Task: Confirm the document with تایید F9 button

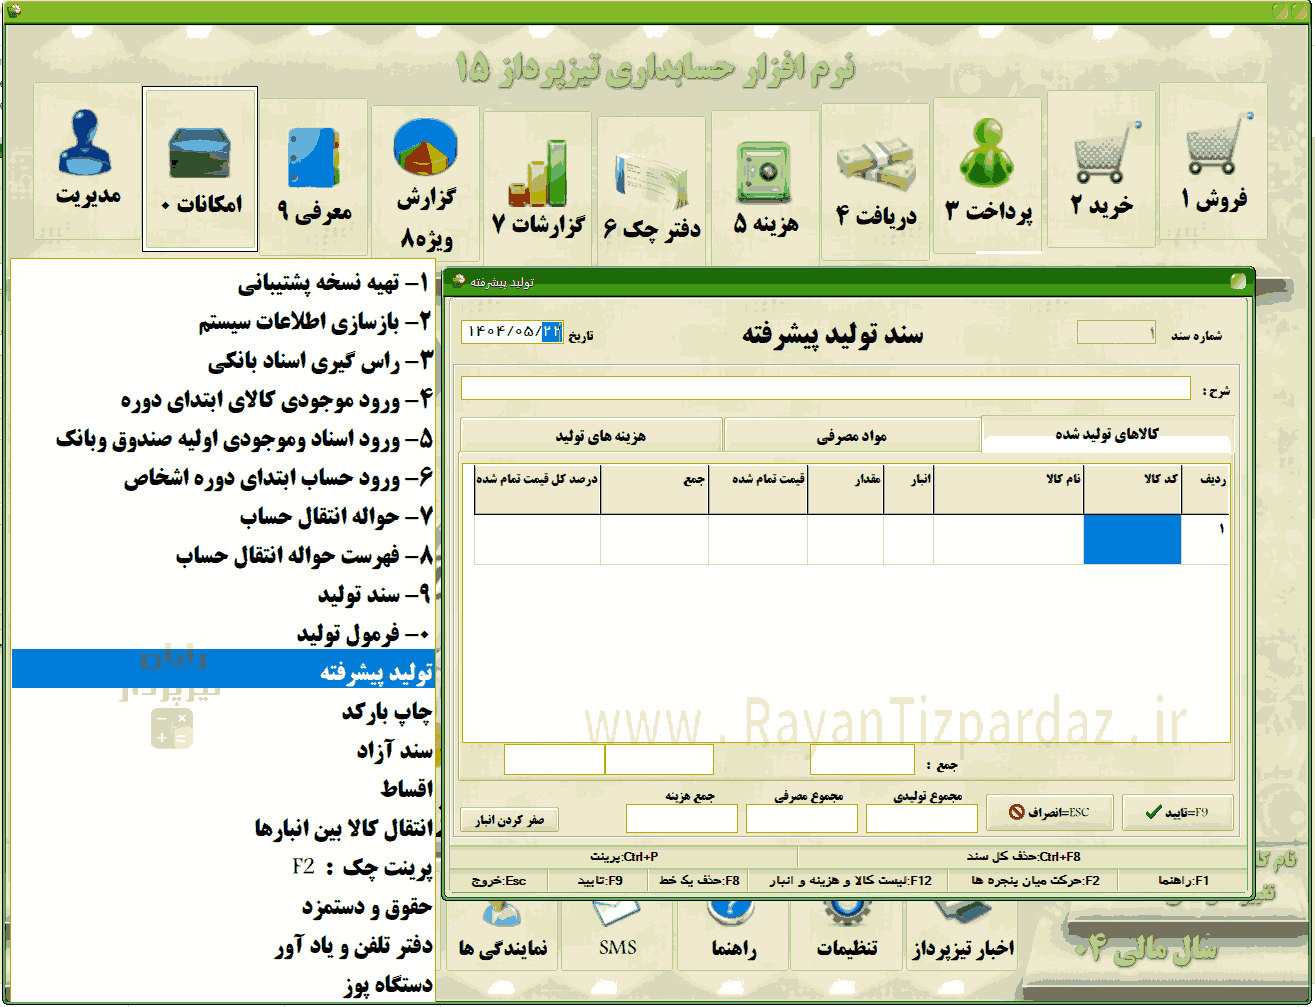Action: pyautogui.click(x=1177, y=813)
